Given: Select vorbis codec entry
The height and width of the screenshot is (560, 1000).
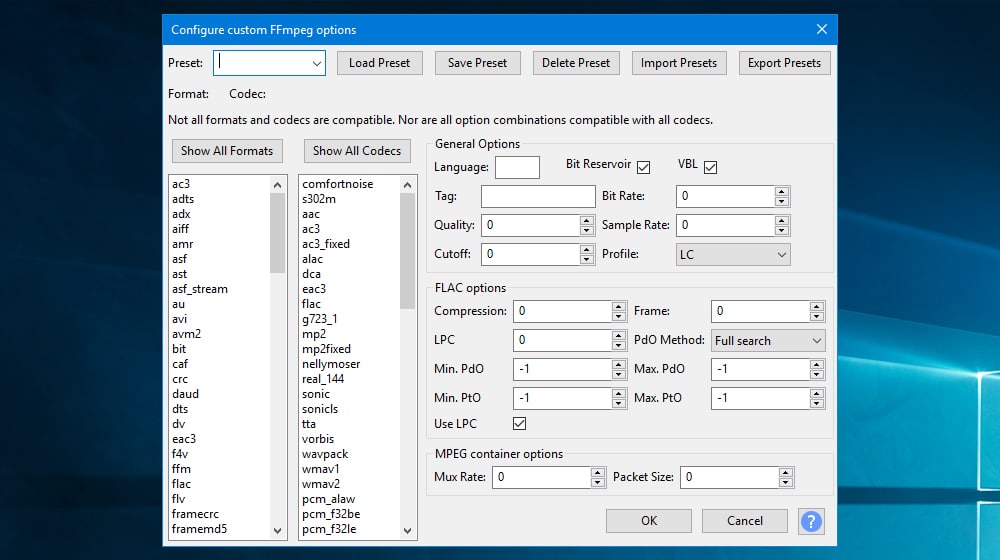Looking at the screenshot, I should 318,439.
